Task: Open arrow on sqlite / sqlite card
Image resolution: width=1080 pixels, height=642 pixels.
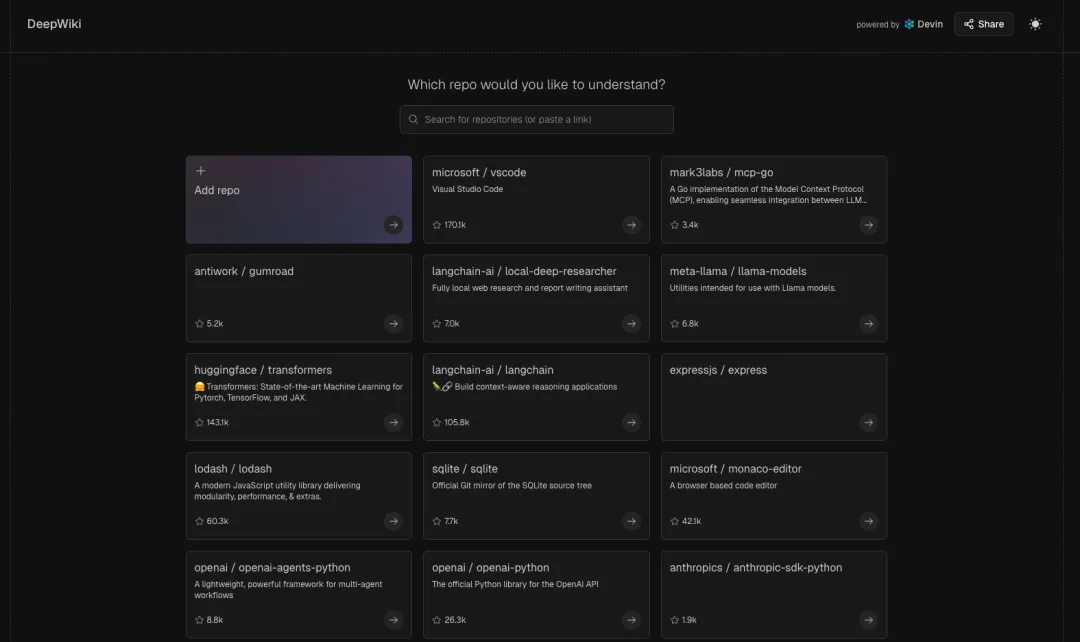Action: click(631, 521)
